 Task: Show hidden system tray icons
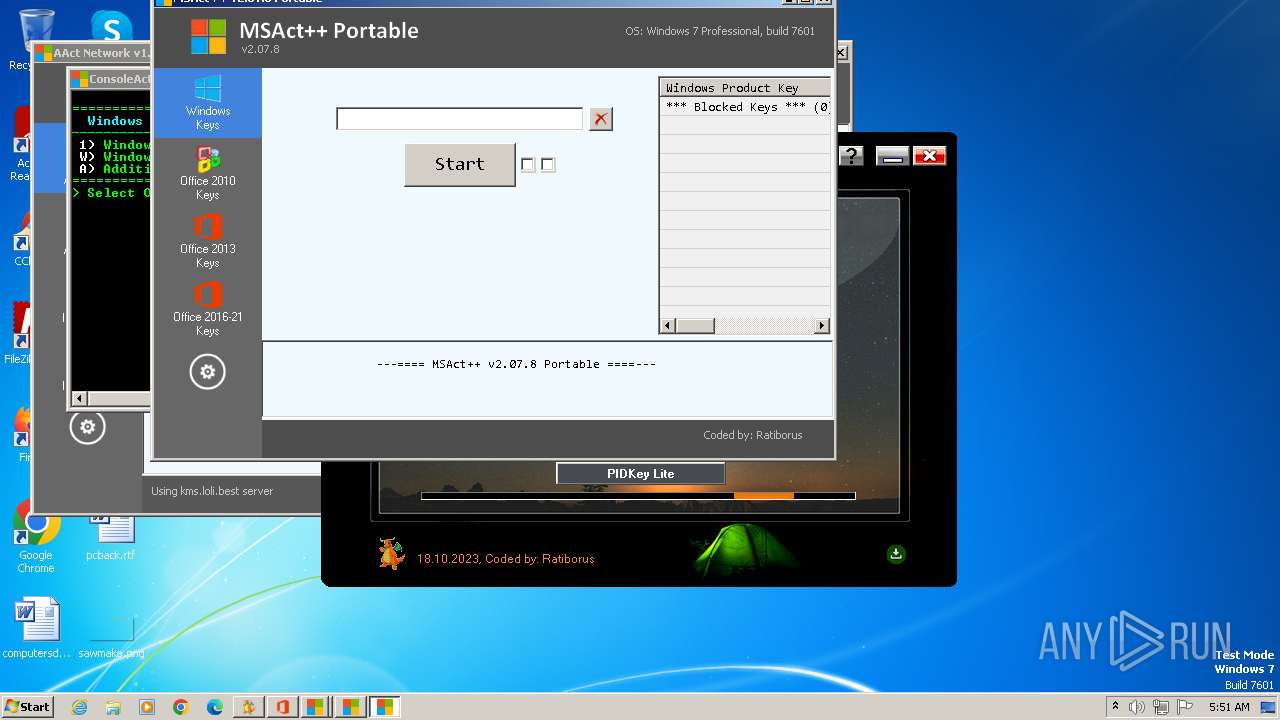pyautogui.click(x=1115, y=706)
